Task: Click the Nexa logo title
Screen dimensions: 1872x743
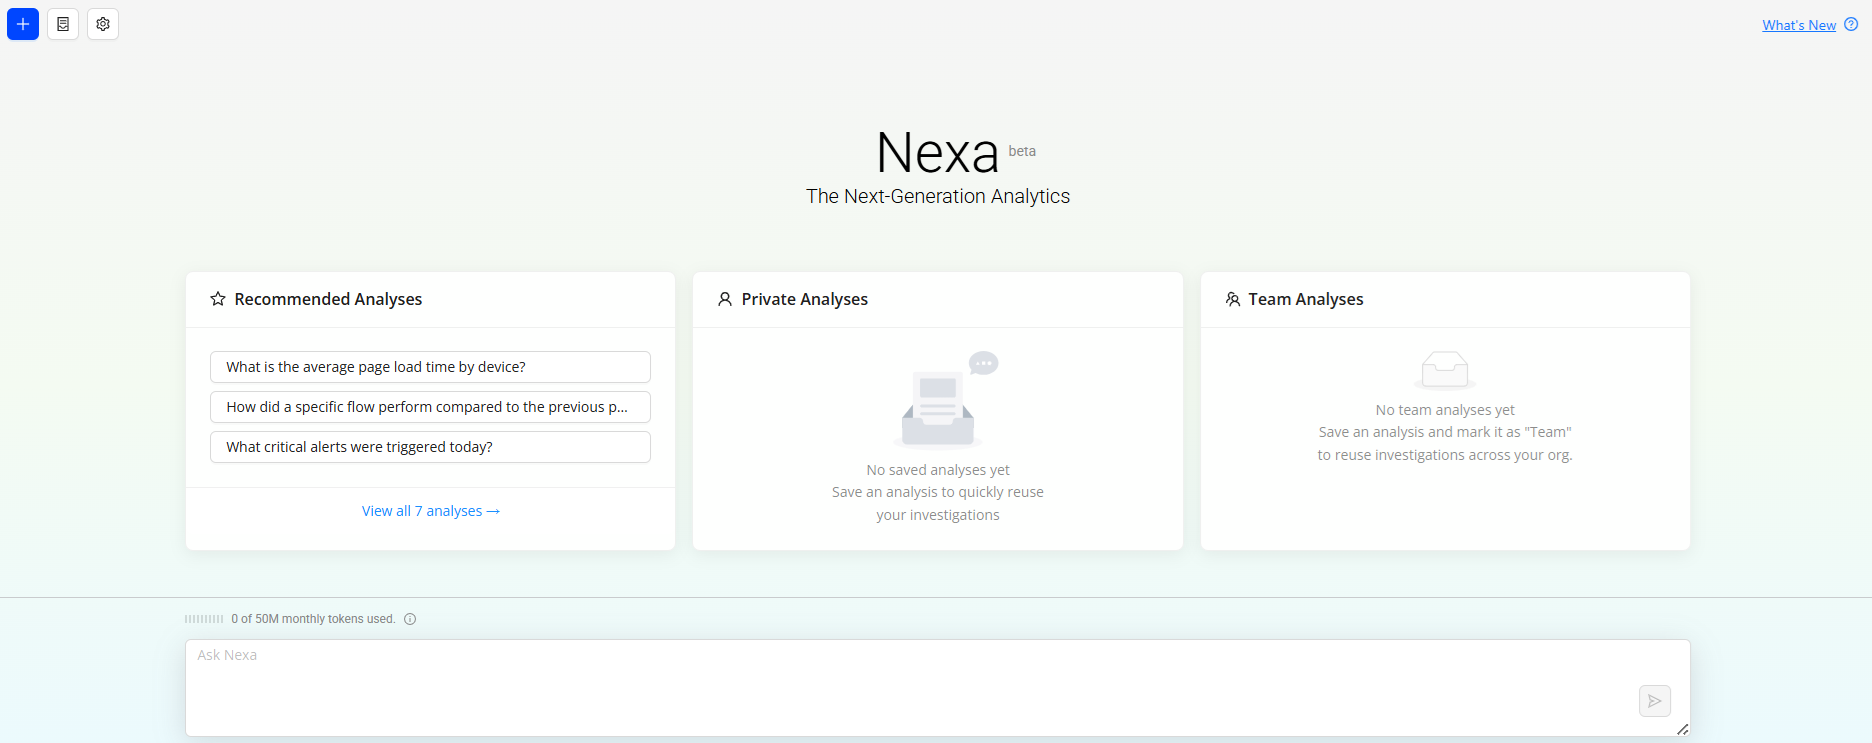Action: tap(938, 153)
